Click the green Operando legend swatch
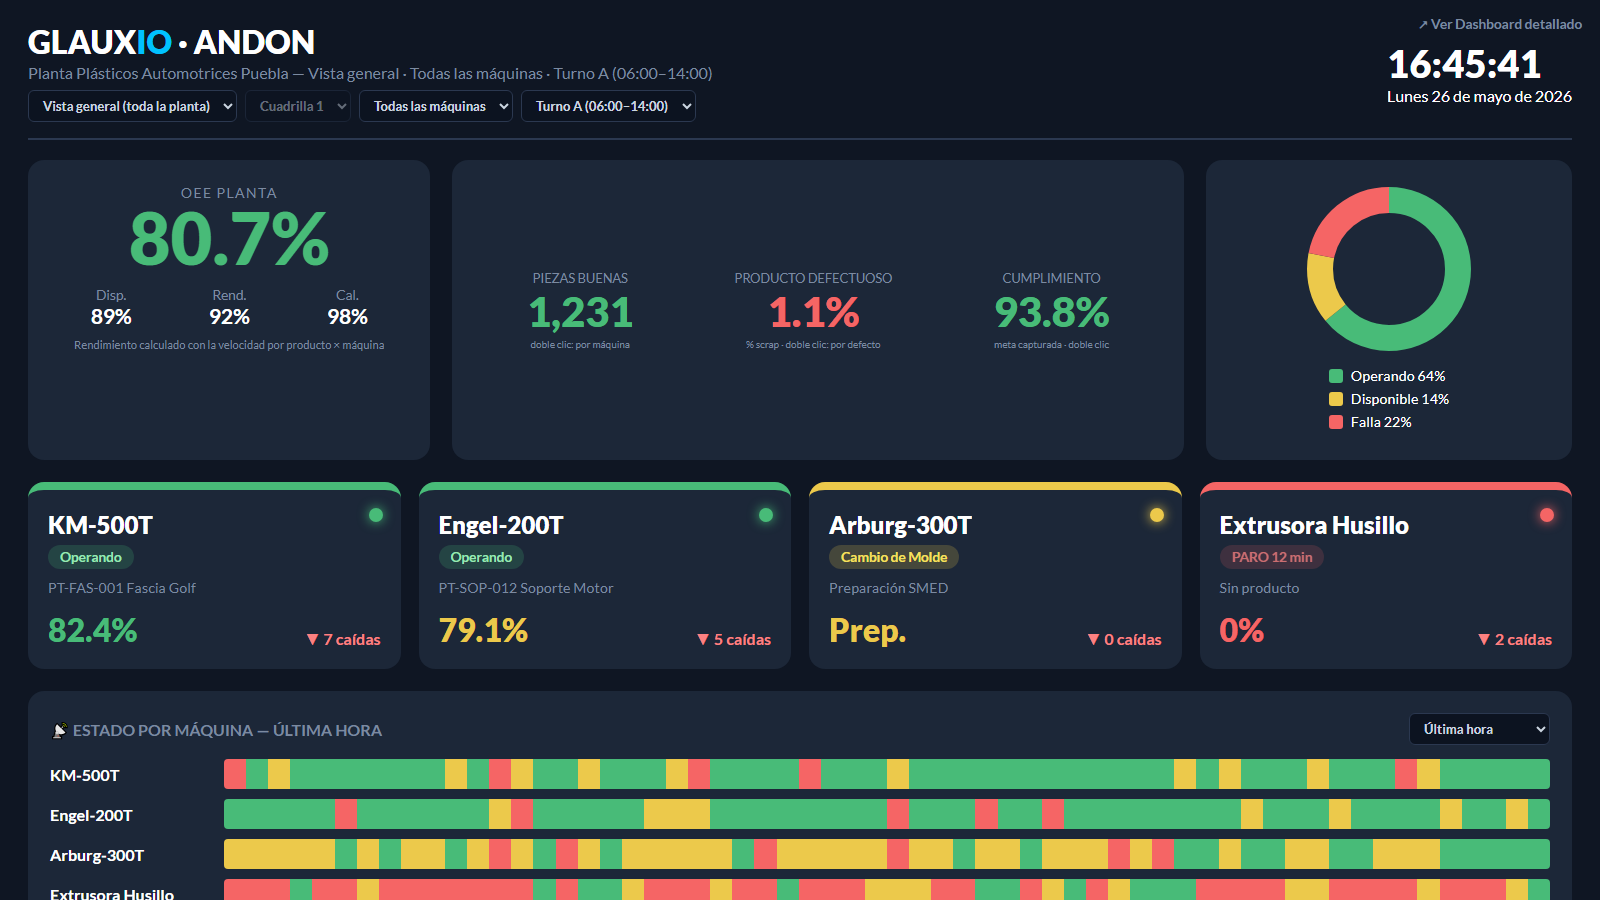1600x900 pixels. click(x=1336, y=376)
